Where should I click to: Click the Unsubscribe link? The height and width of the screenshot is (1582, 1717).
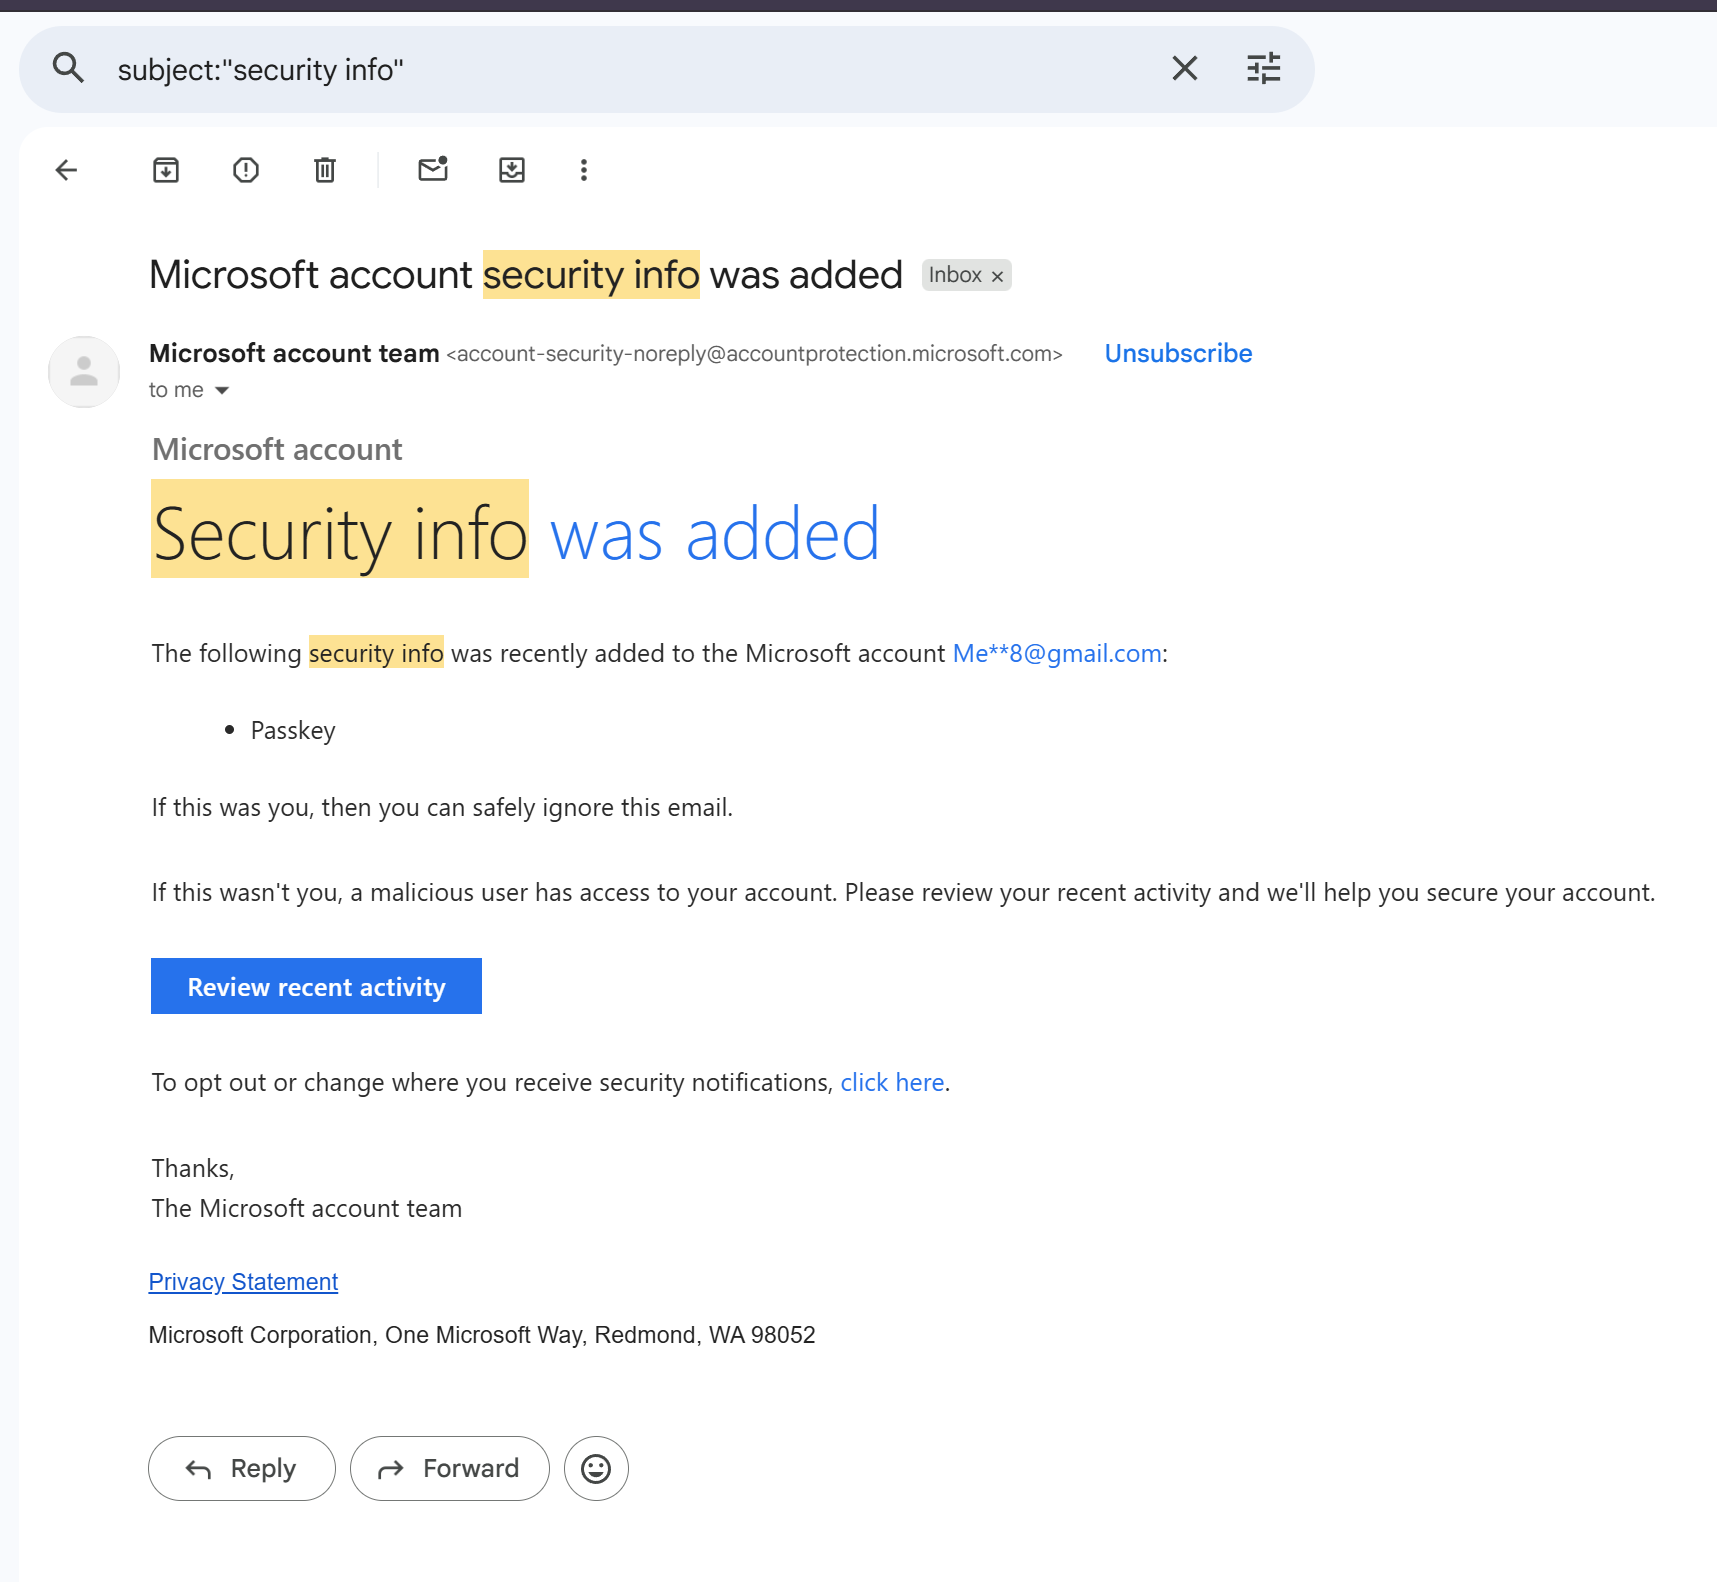(x=1178, y=353)
